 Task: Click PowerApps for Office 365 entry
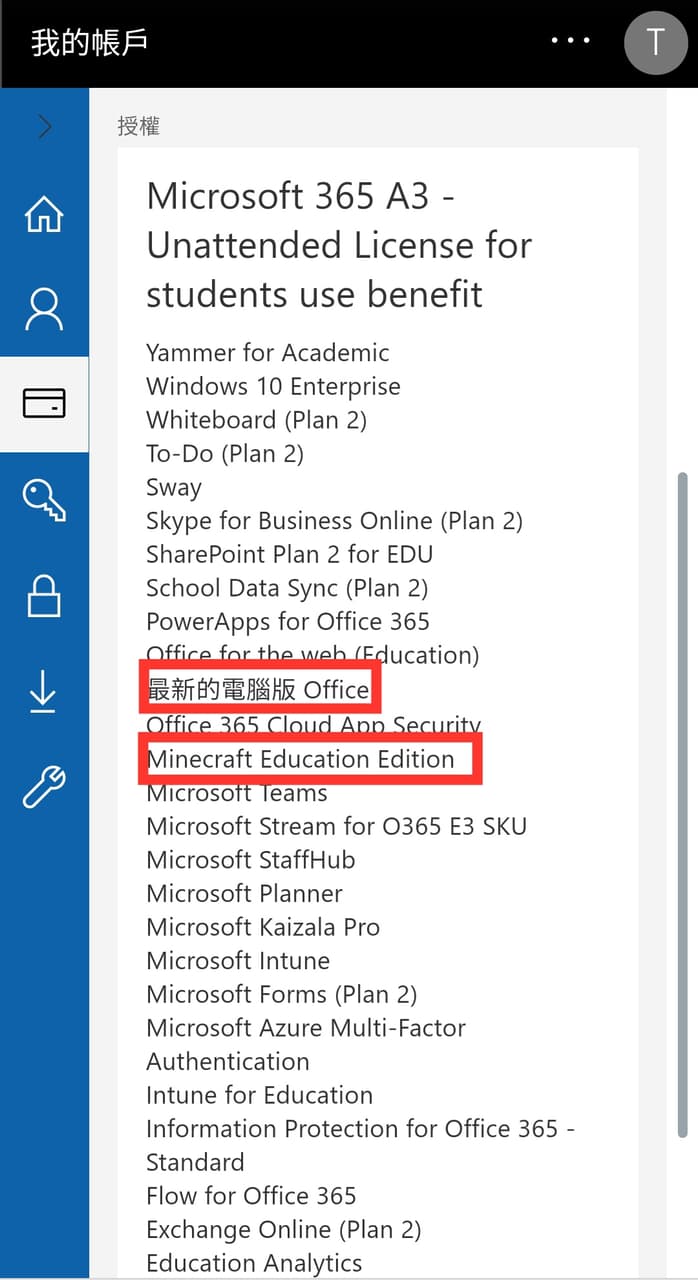pos(288,622)
